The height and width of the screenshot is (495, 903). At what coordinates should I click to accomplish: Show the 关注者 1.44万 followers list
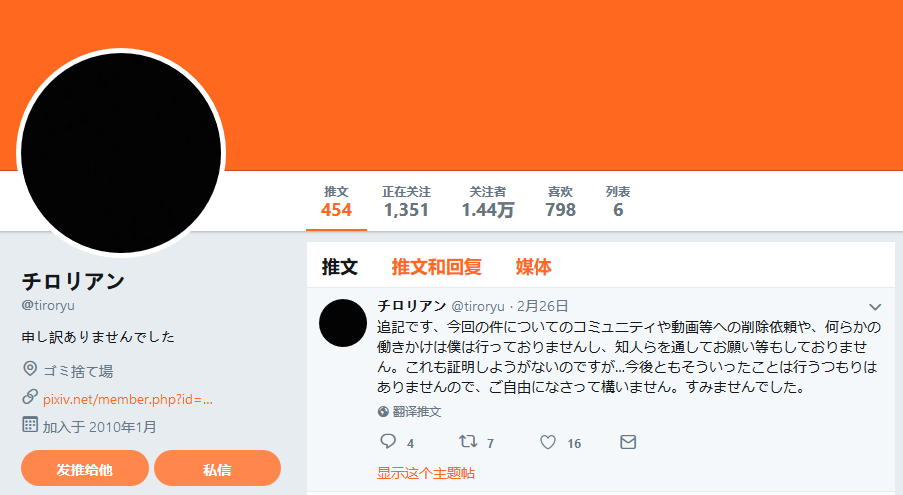pyautogui.click(x=488, y=201)
